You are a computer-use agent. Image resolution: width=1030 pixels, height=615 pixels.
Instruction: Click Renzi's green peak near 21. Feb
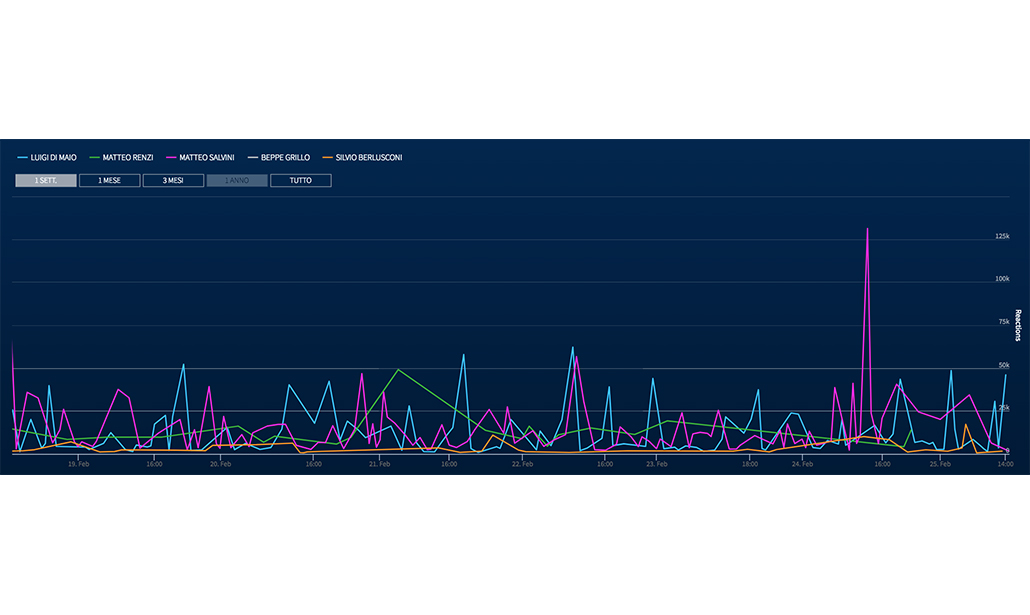399,370
